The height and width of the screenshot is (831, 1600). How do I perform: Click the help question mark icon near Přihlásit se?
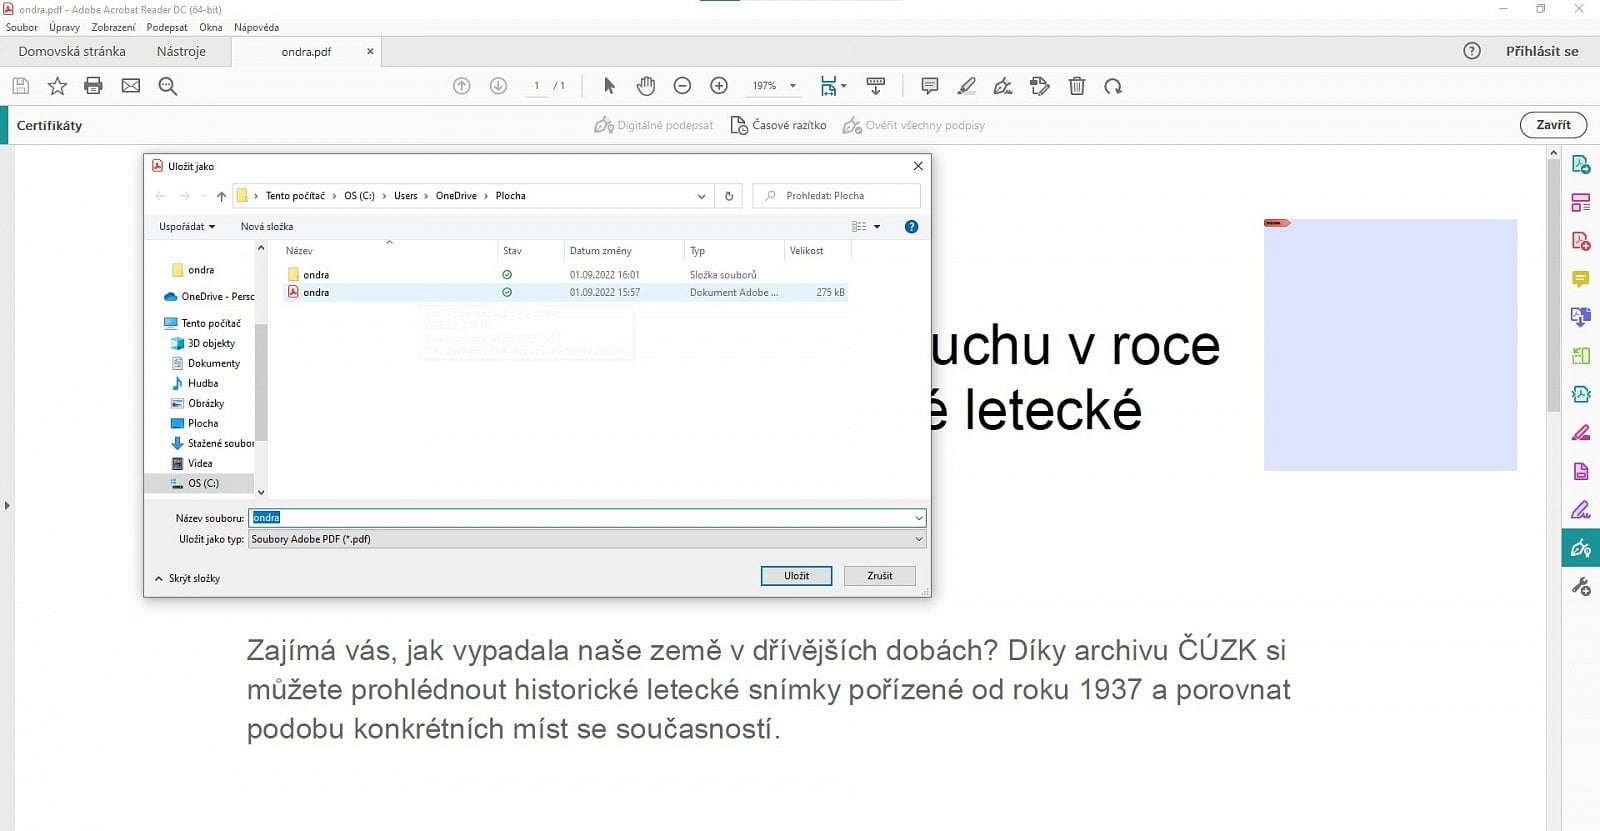tap(1472, 51)
